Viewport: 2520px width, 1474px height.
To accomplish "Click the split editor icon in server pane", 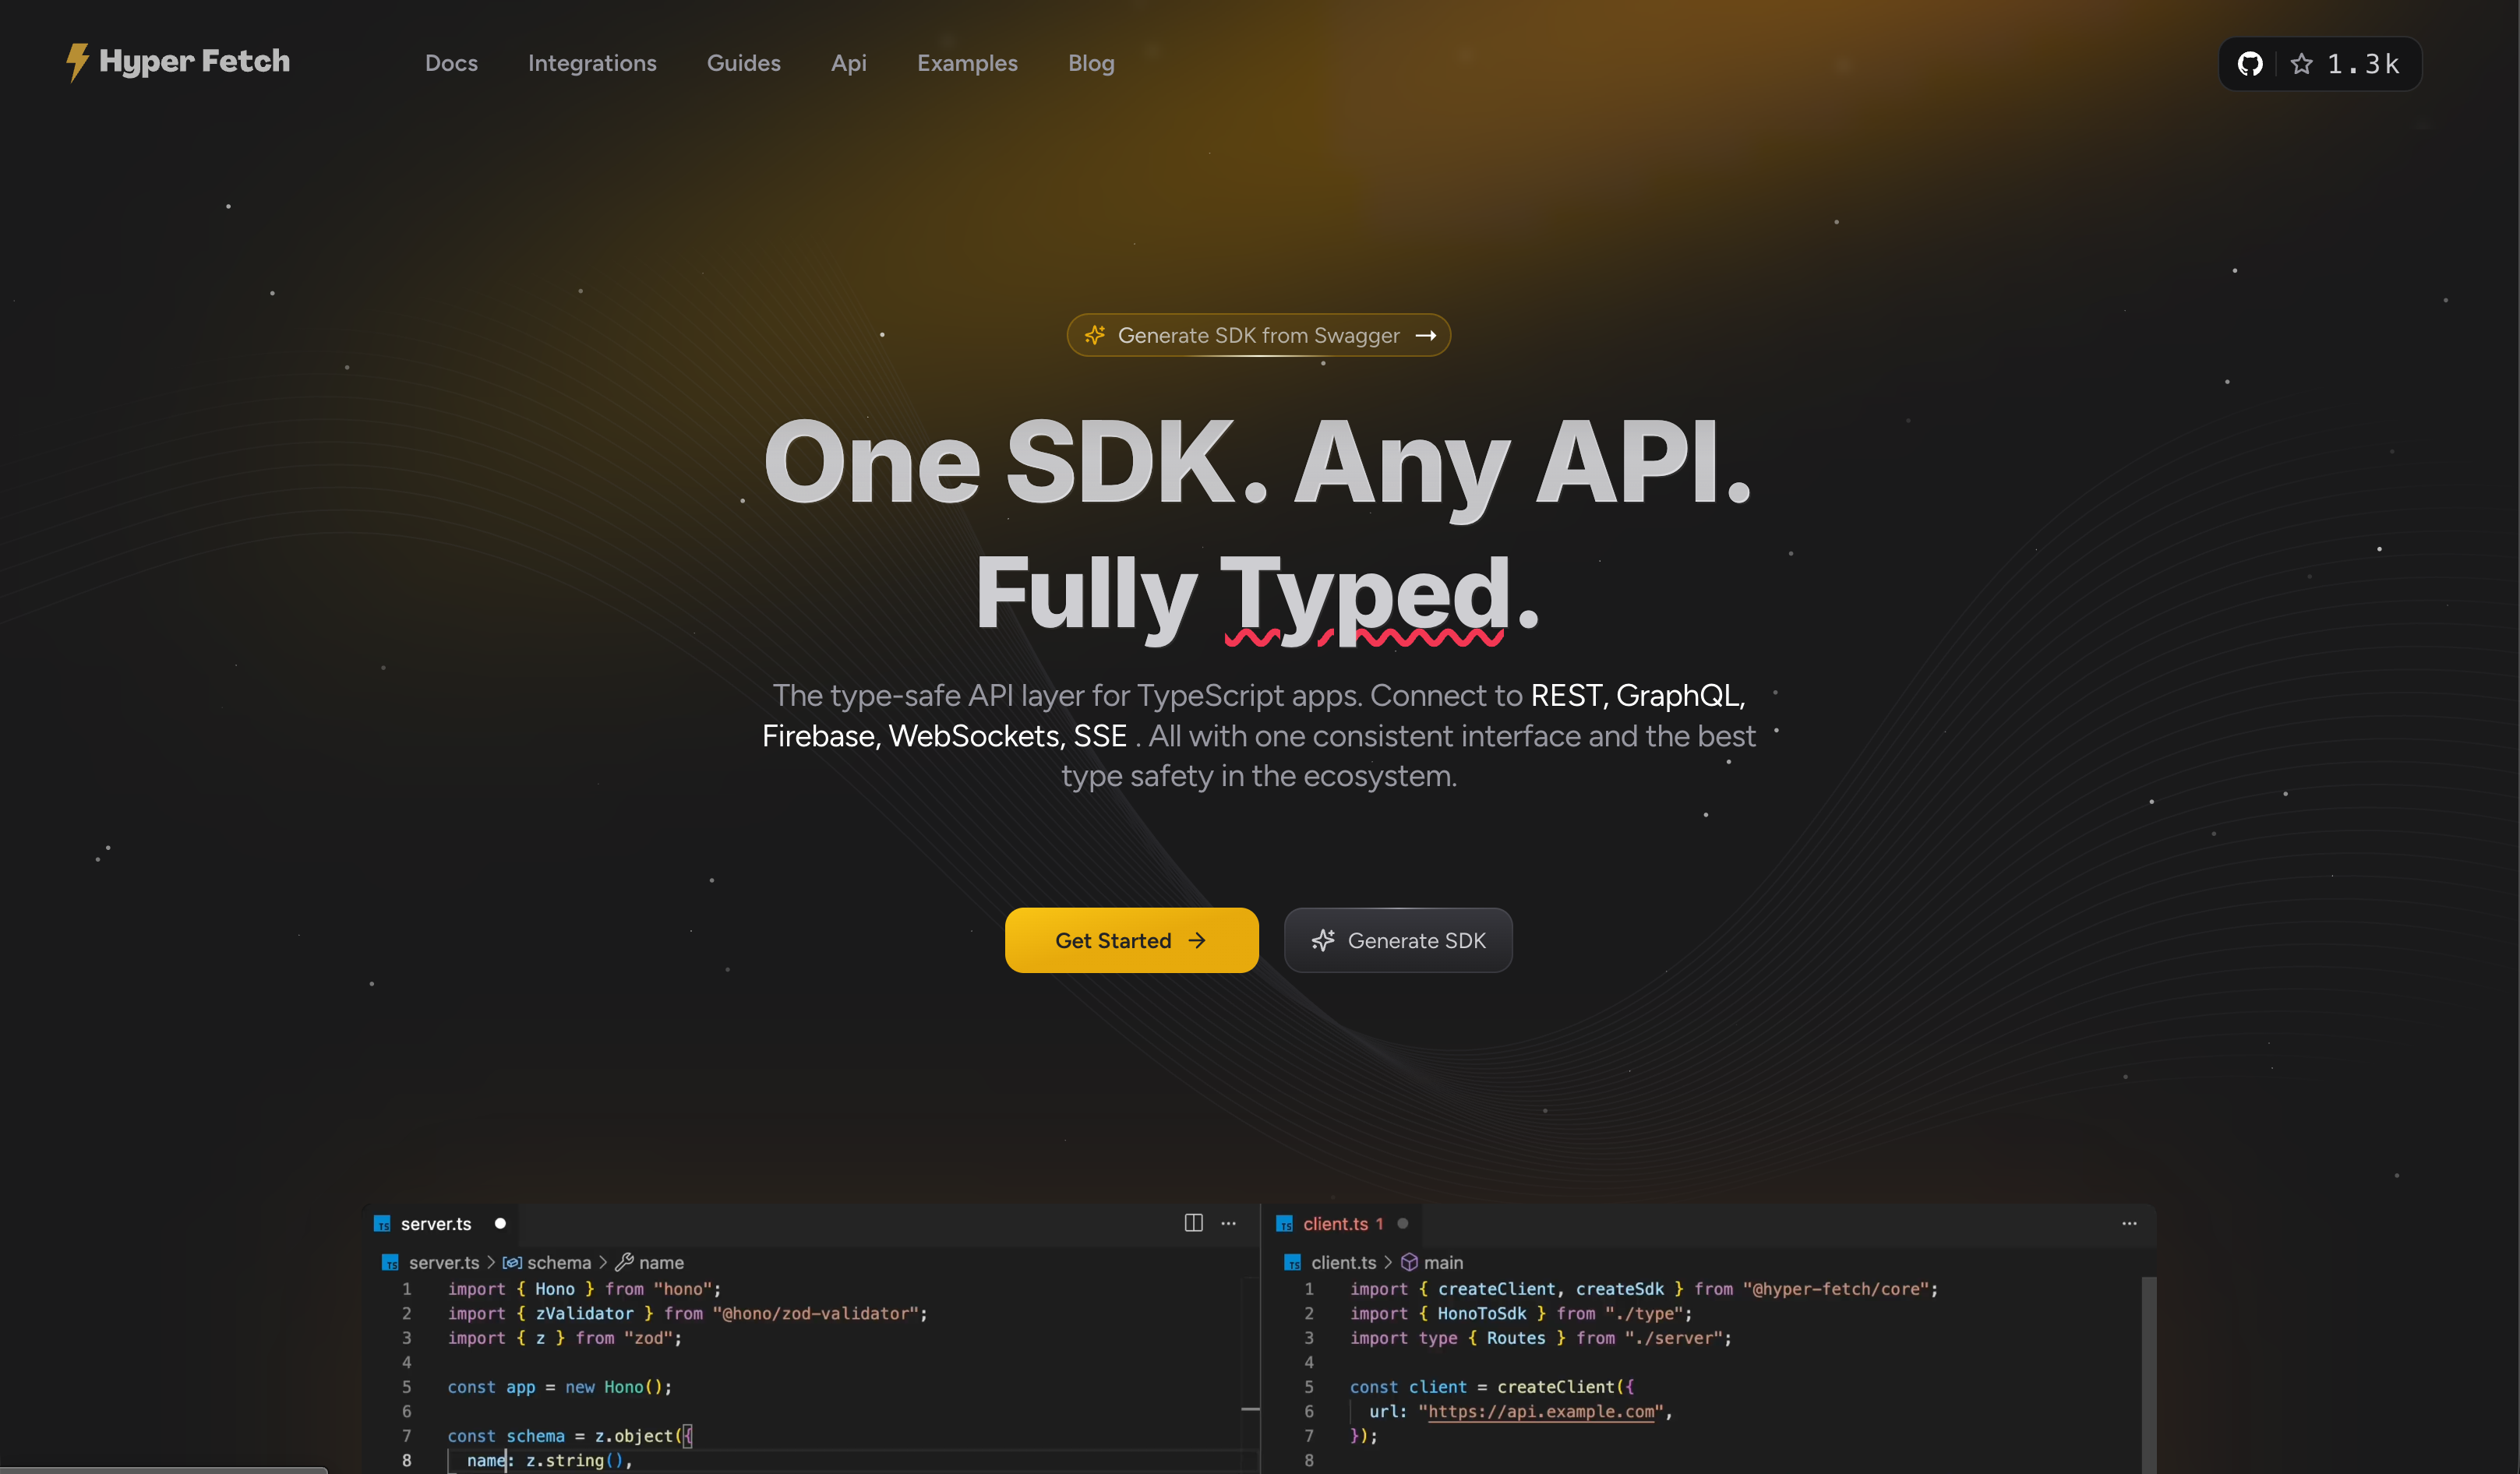I will [1194, 1223].
